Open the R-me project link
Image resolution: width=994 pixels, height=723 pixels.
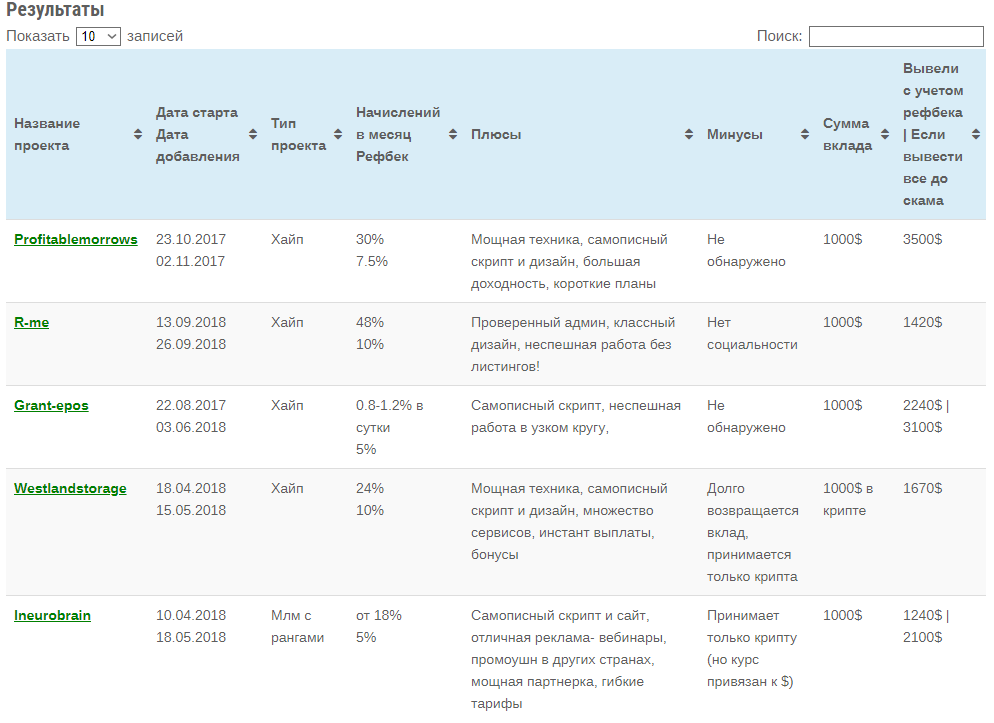click(x=32, y=323)
